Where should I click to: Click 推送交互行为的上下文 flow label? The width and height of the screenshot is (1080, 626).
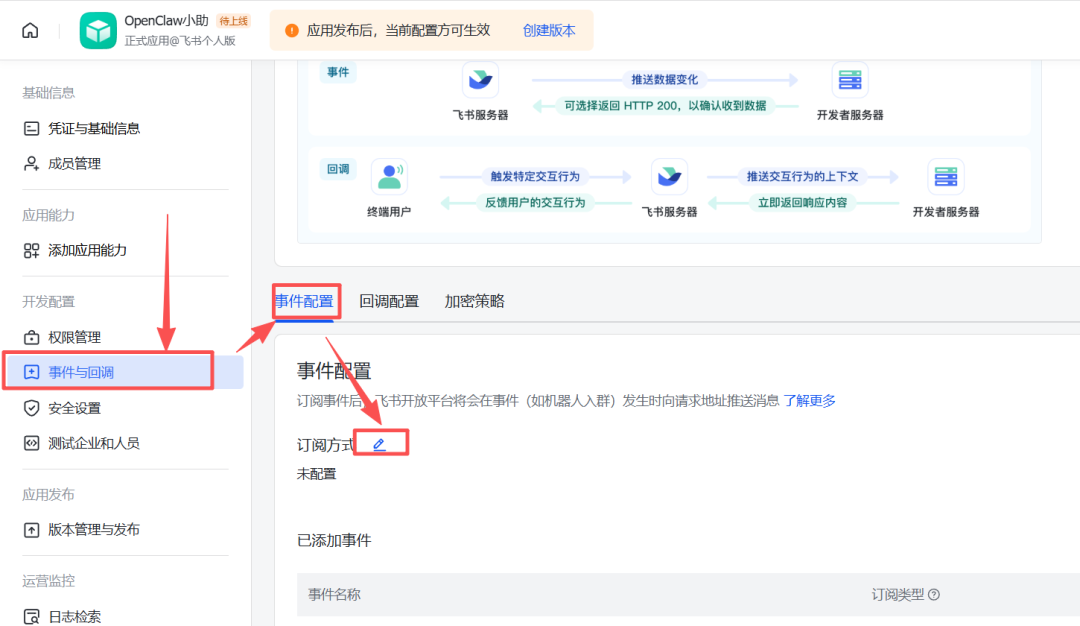802,176
